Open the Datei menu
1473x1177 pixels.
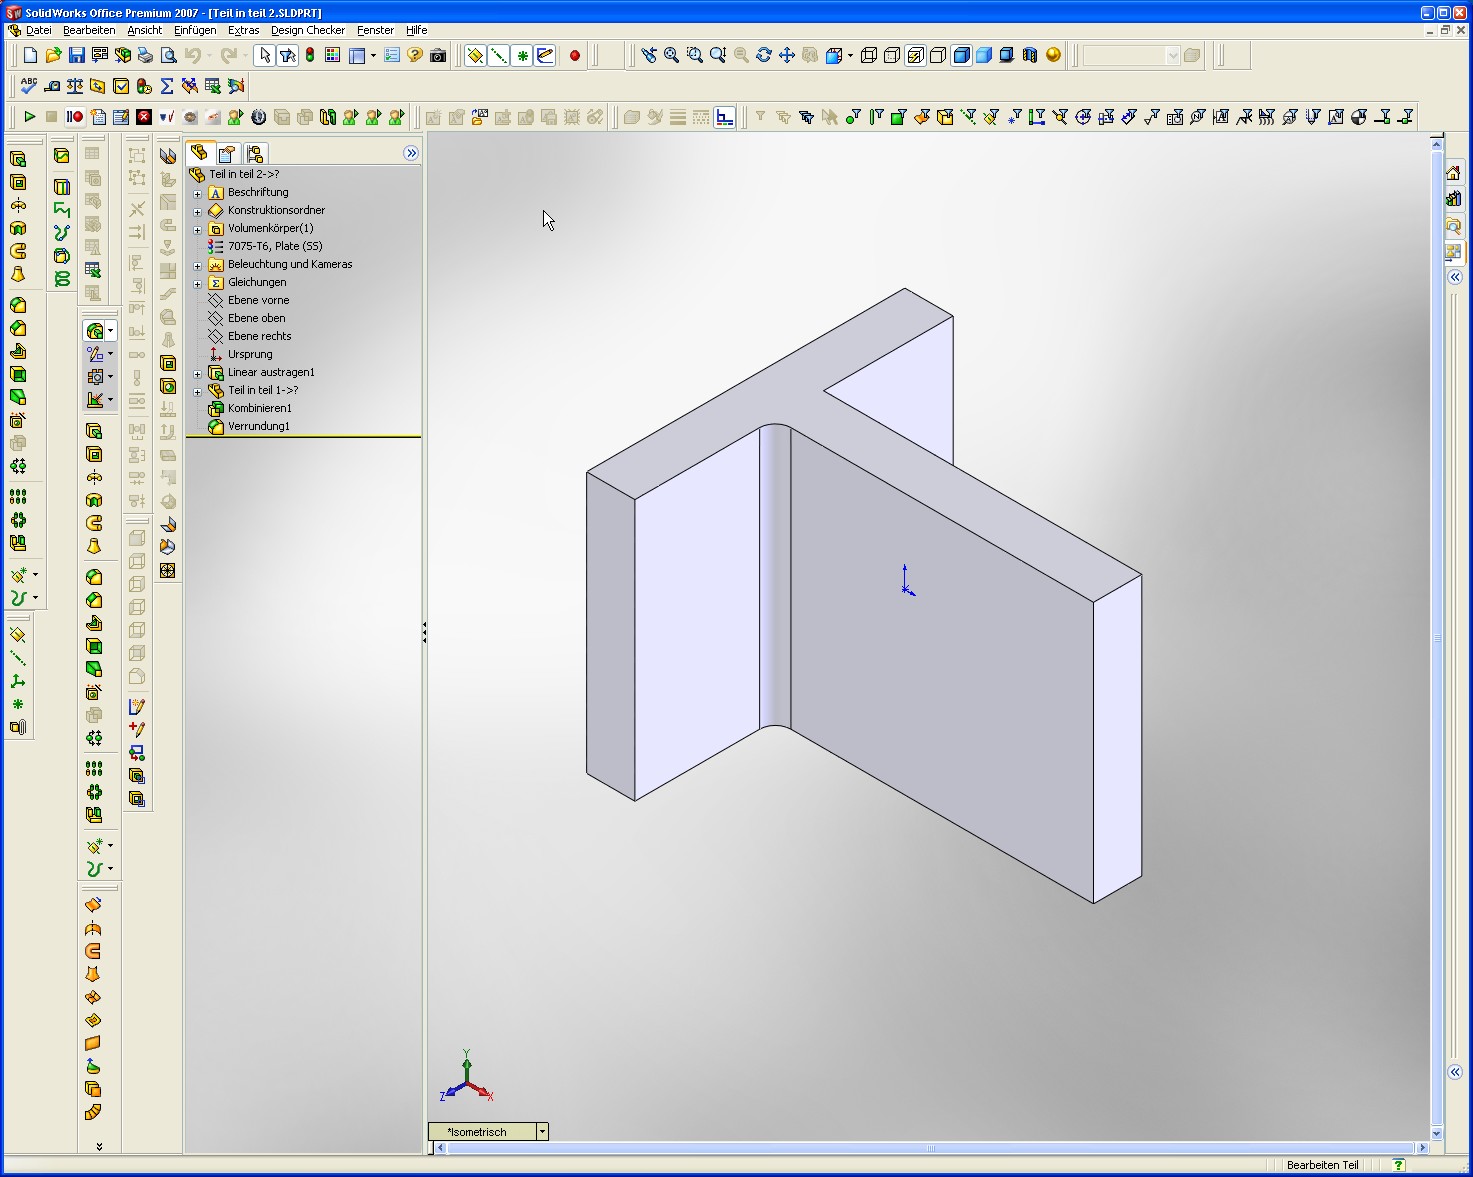pyautogui.click(x=38, y=30)
